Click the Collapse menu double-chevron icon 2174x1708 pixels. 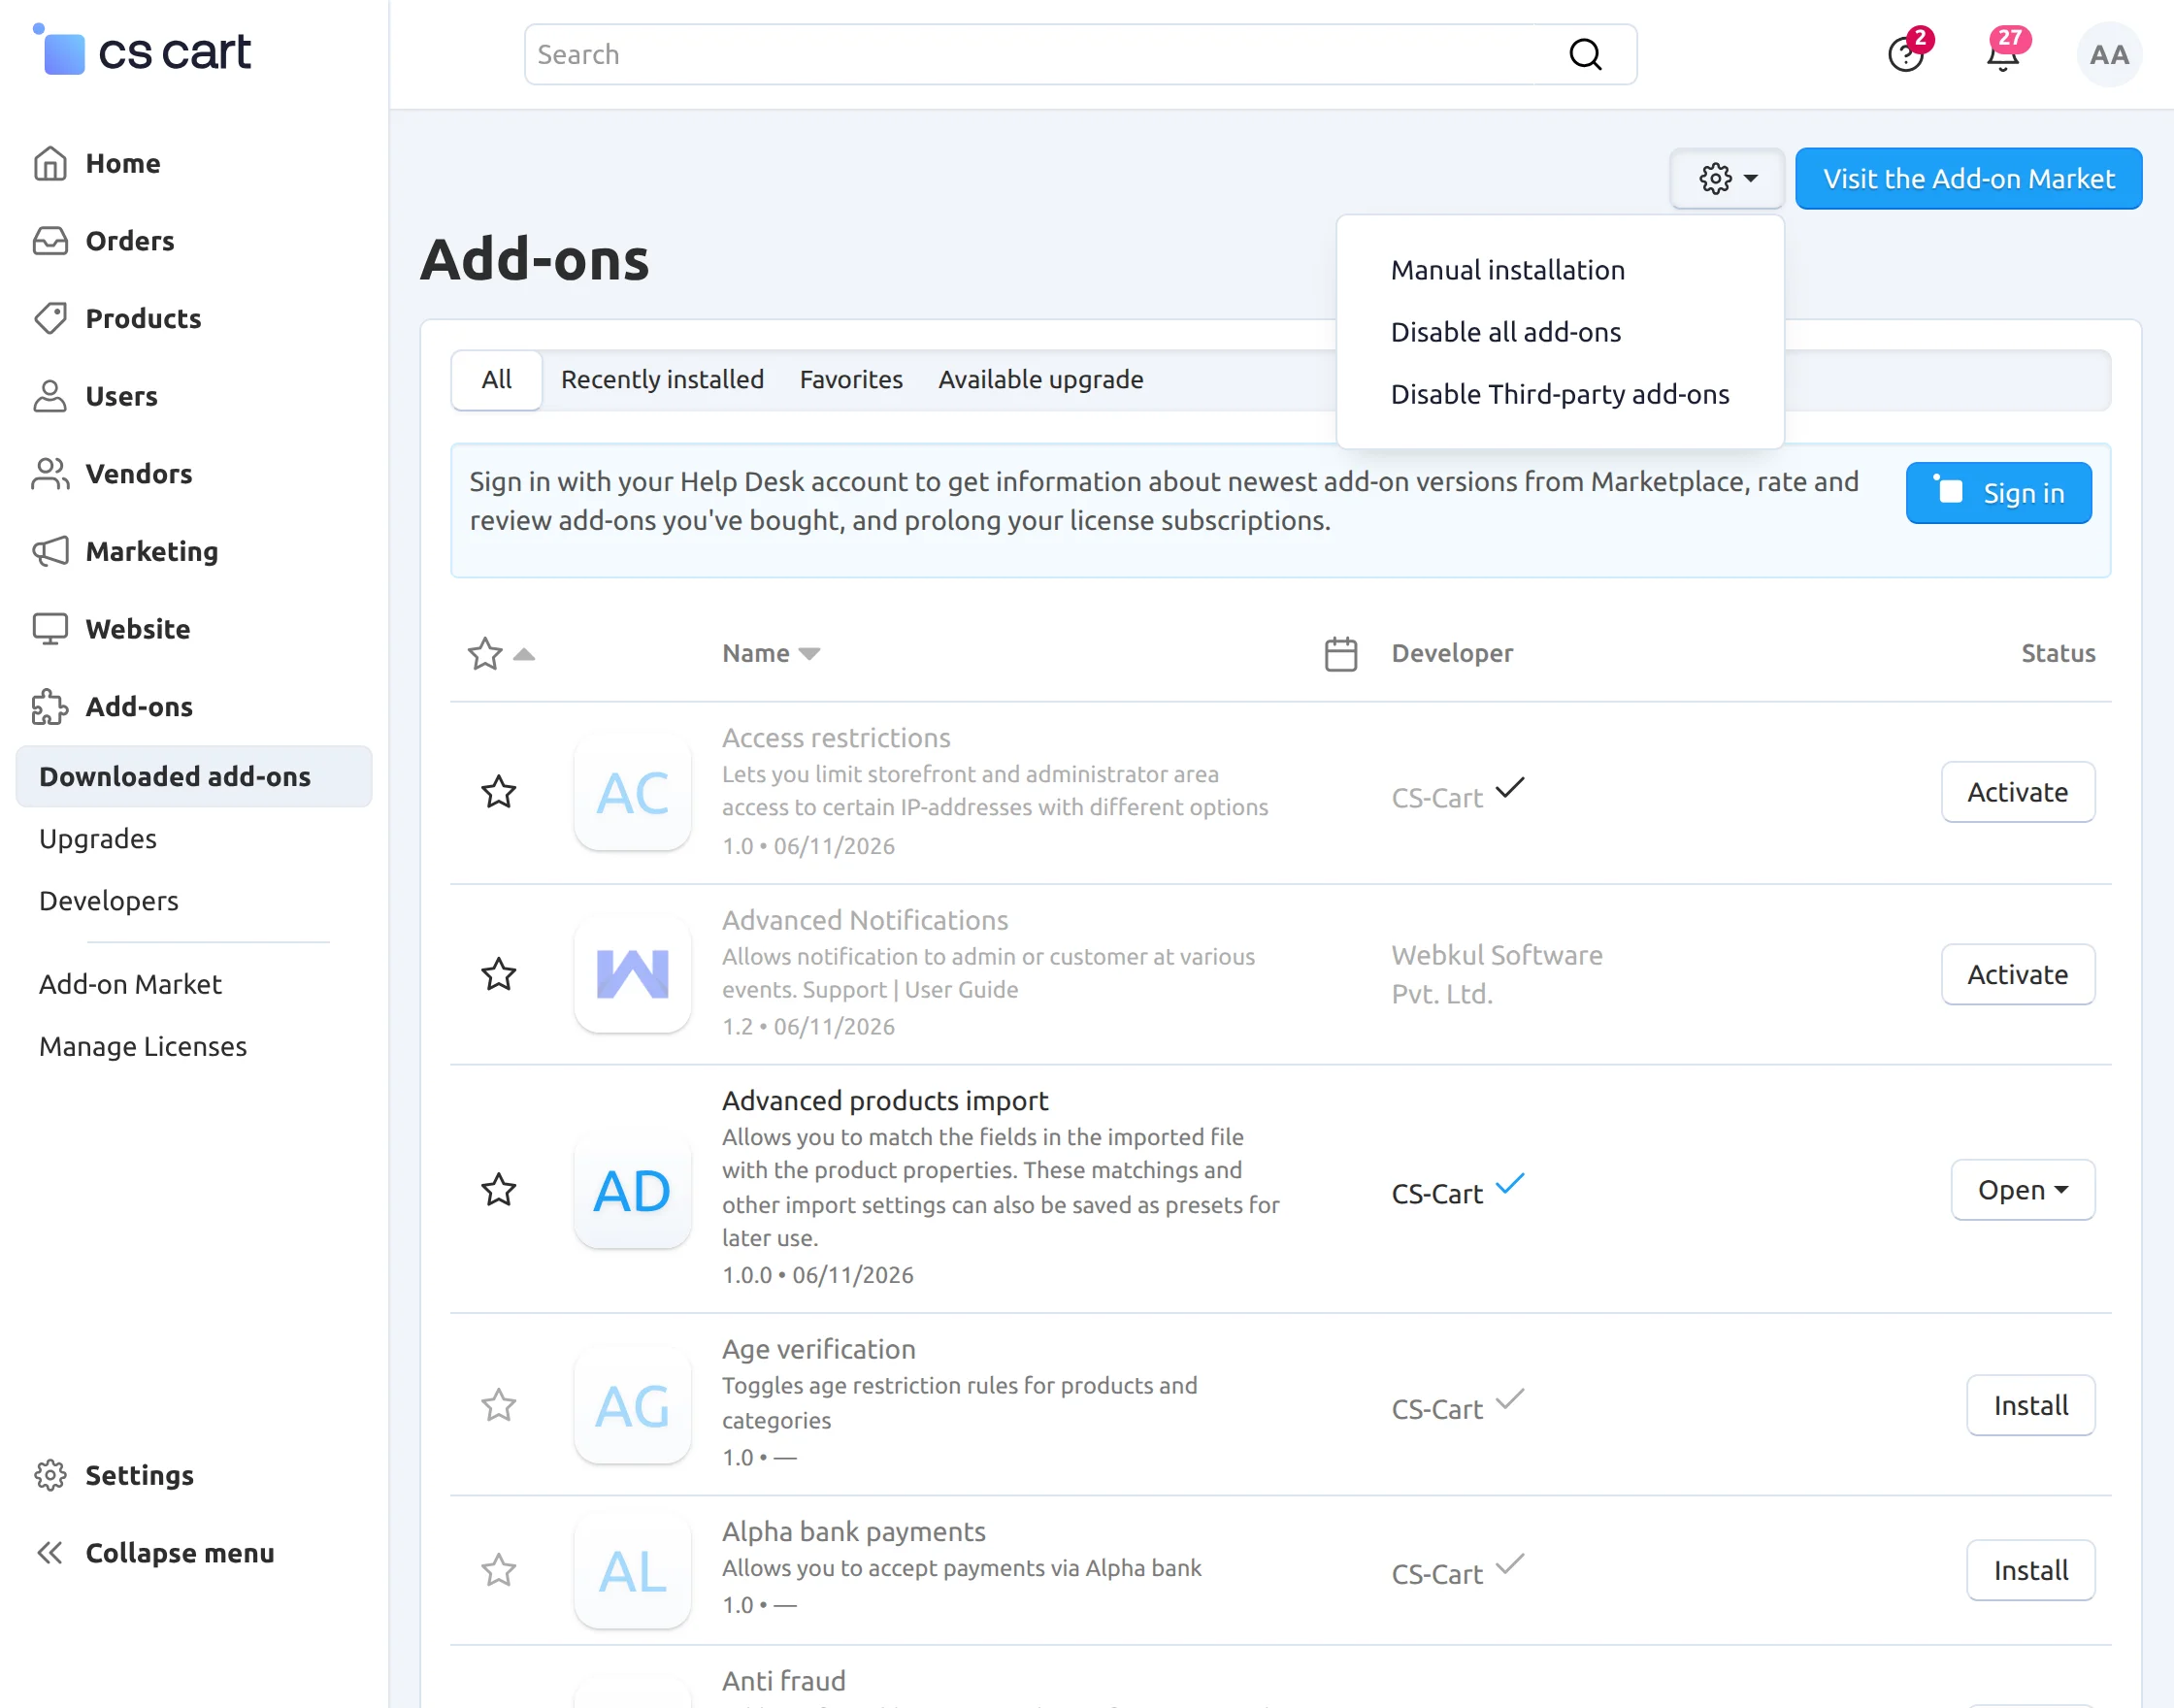tap(50, 1553)
